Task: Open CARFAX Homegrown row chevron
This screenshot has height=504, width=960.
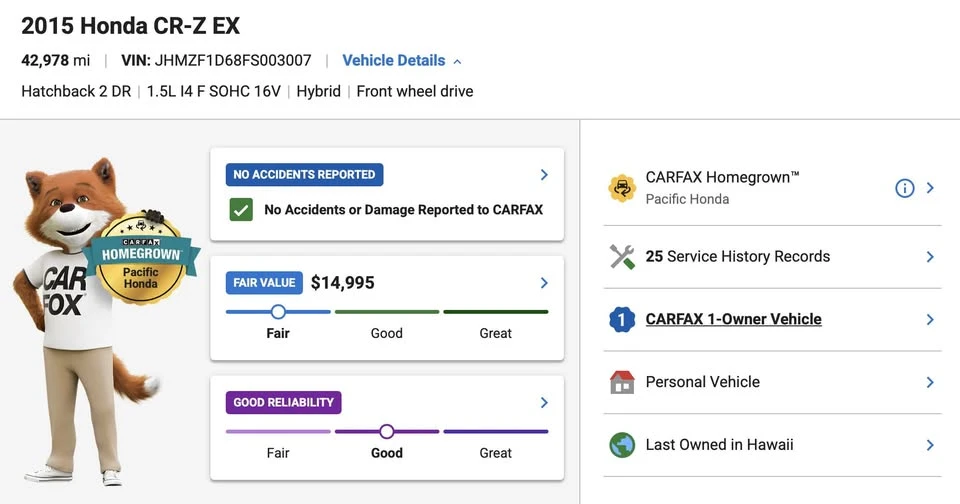Action: 930,188
